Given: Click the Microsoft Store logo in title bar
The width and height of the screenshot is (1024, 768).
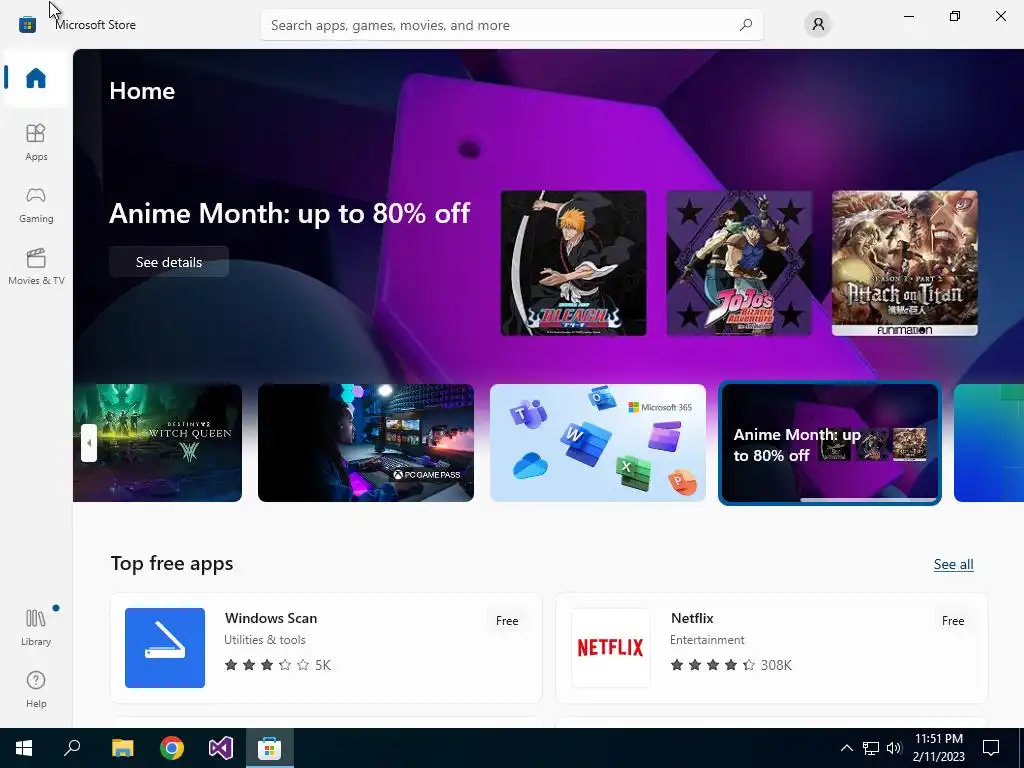Looking at the screenshot, I should coord(27,25).
